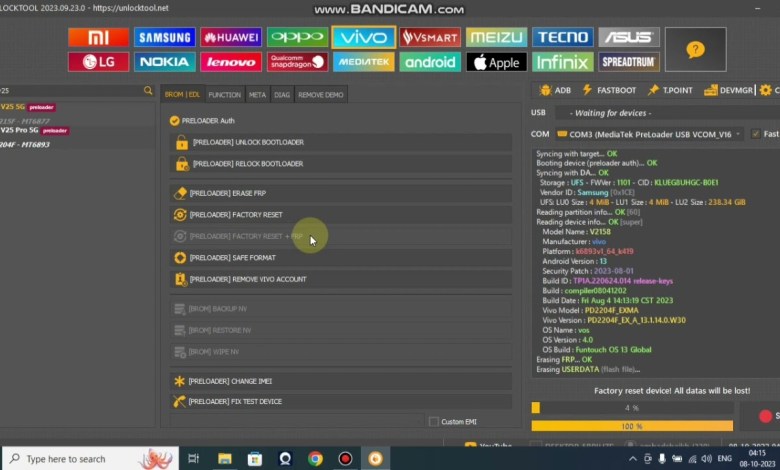Click the search magnifier in model list
The width and height of the screenshot is (780, 470).
point(148,91)
